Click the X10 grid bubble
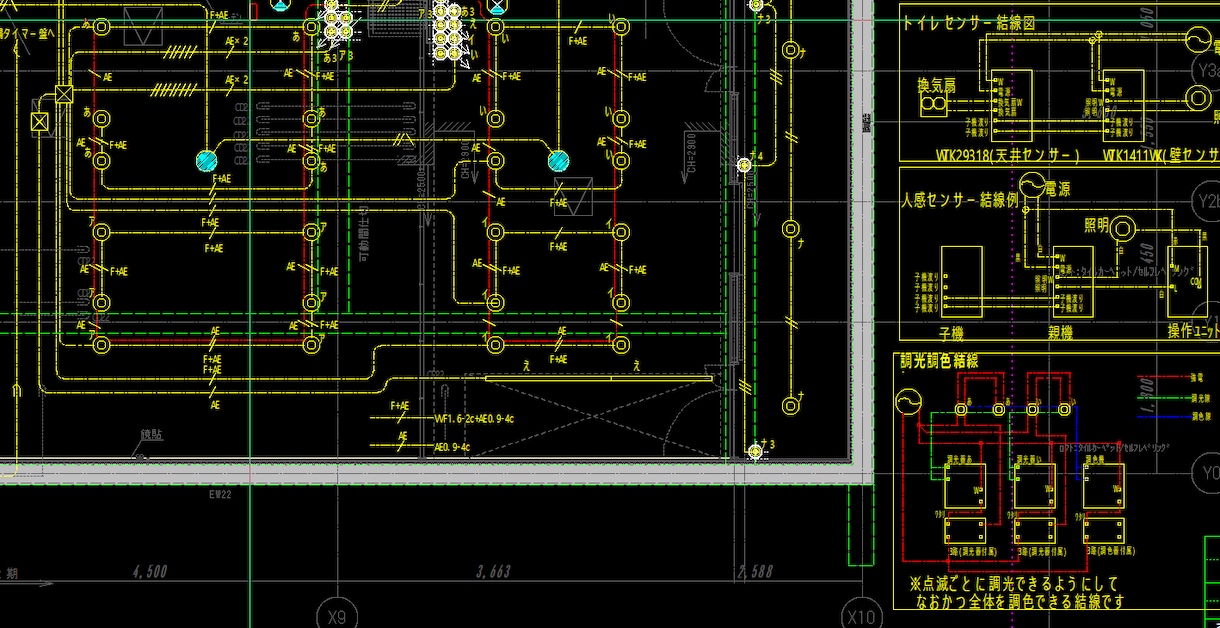This screenshot has width=1220, height=628. coord(861,615)
